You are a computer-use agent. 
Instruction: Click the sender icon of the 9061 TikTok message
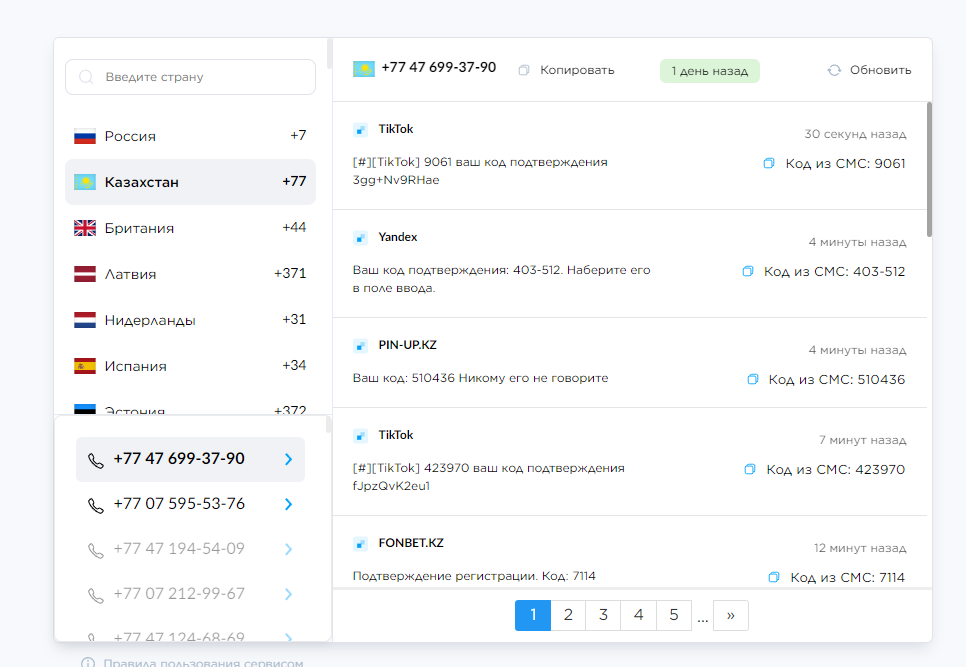point(360,129)
